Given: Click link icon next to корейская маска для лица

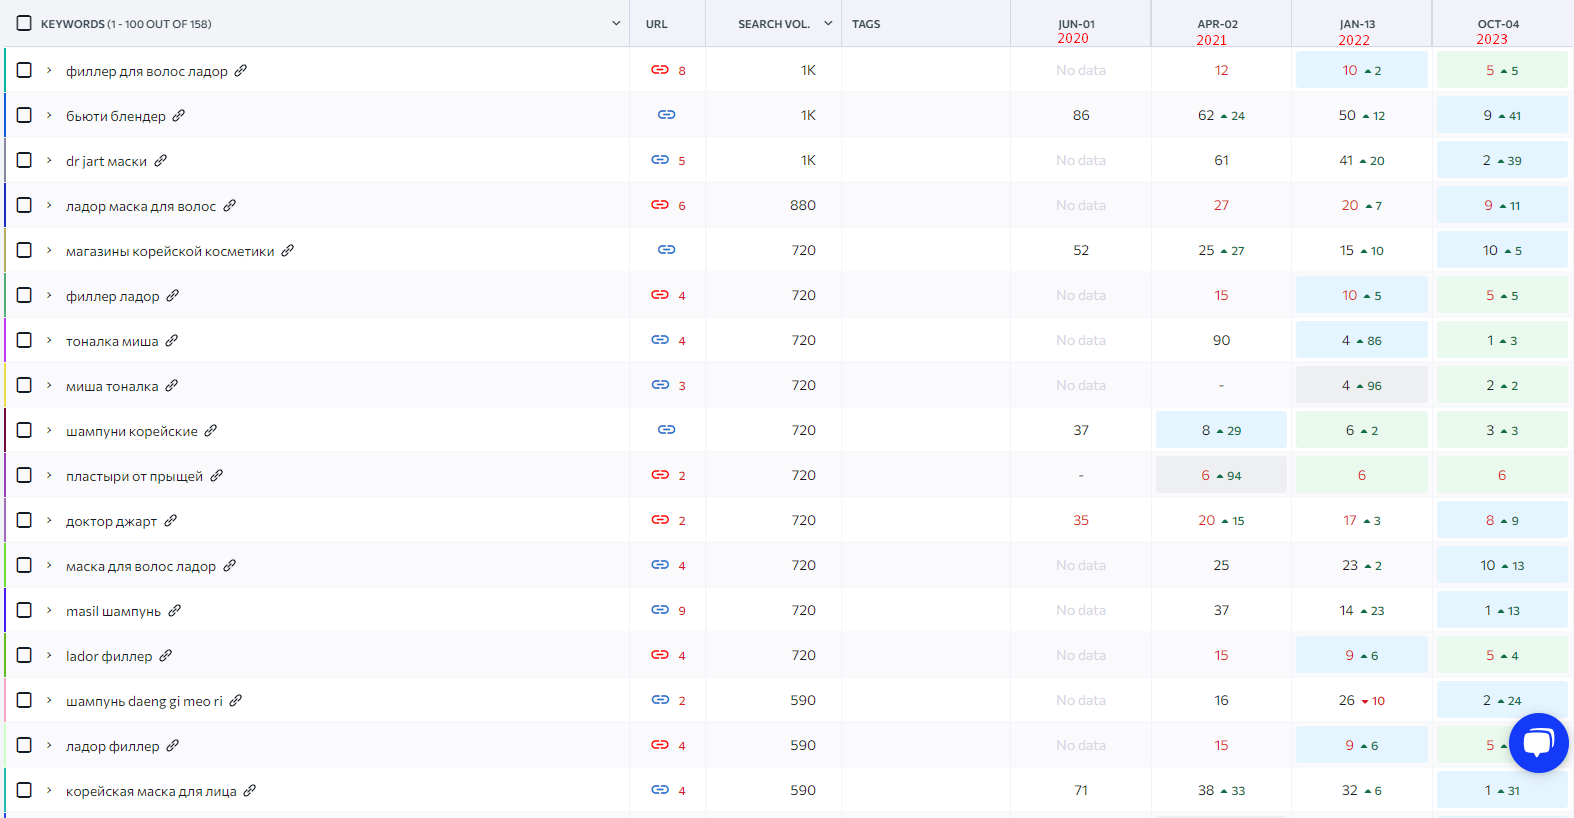Looking at the screenshot, I should click(x=250, y=791).
